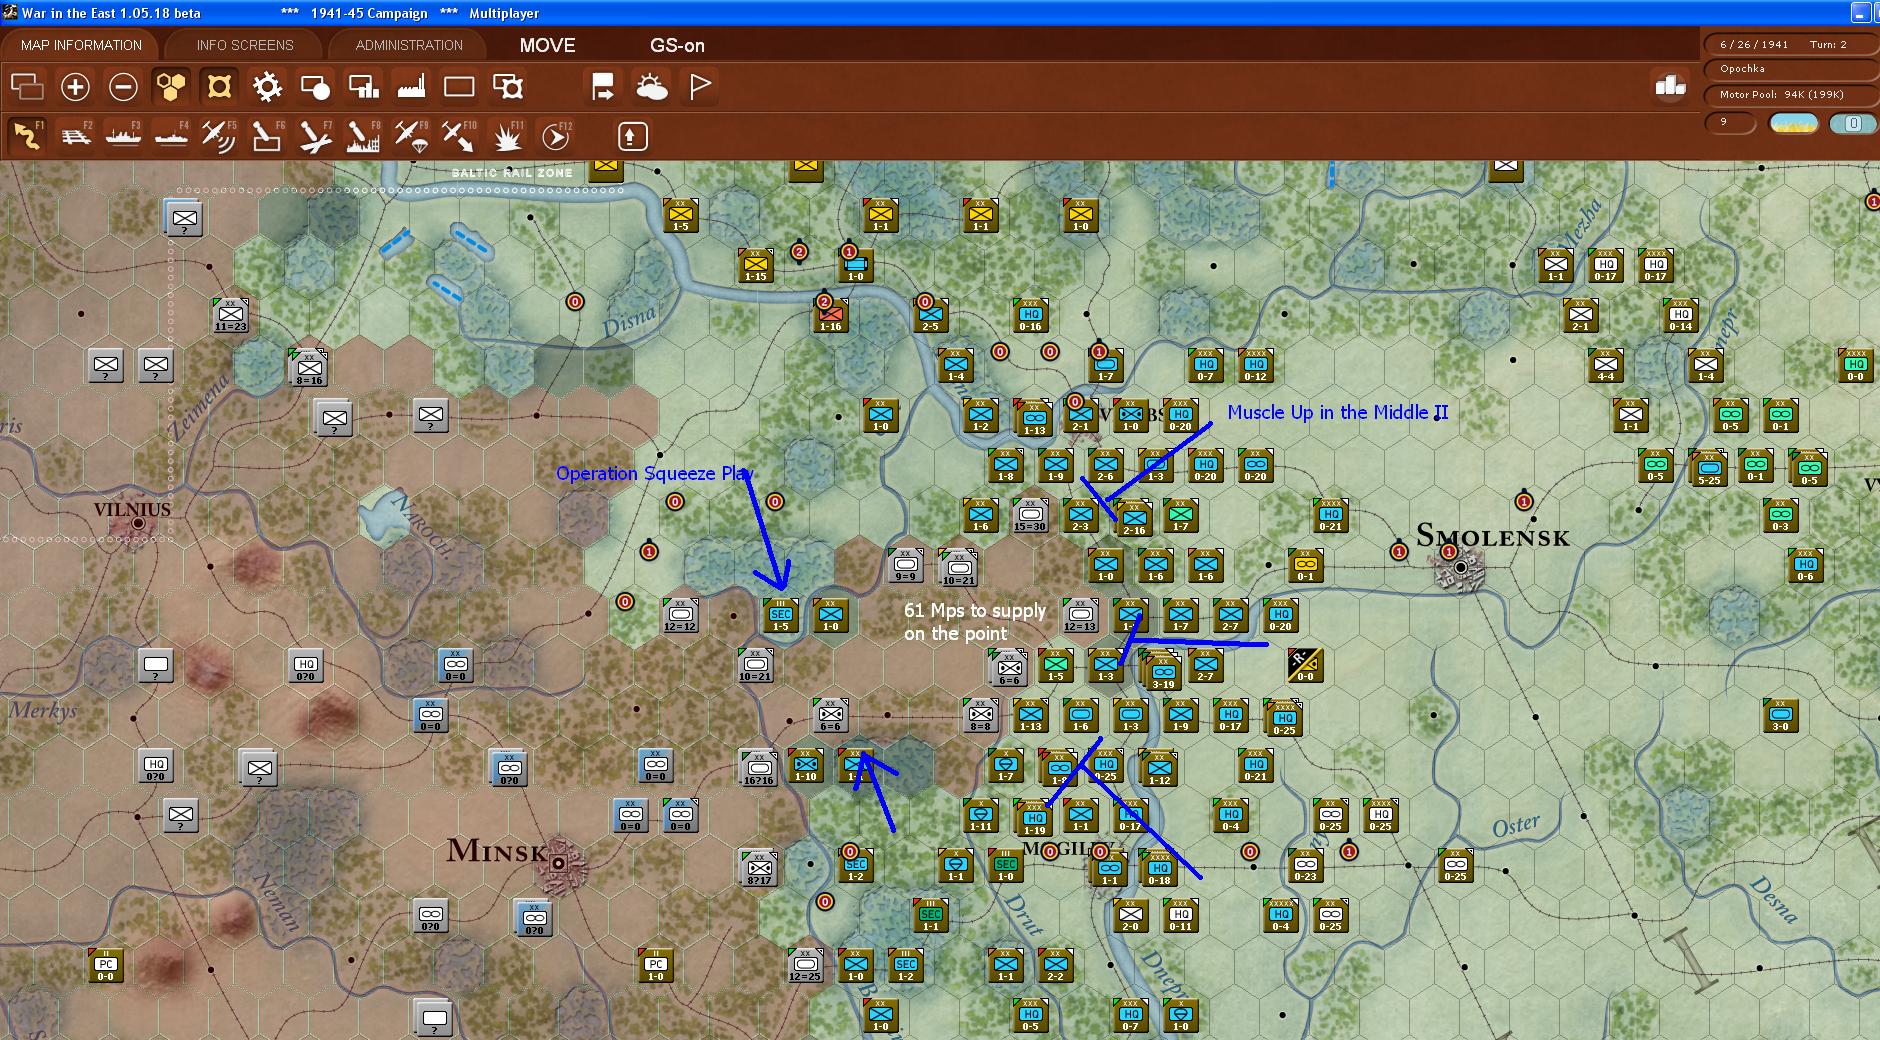Click the GS-on status label
This screenshot has height=1040, width=1880.
[677, 45]
